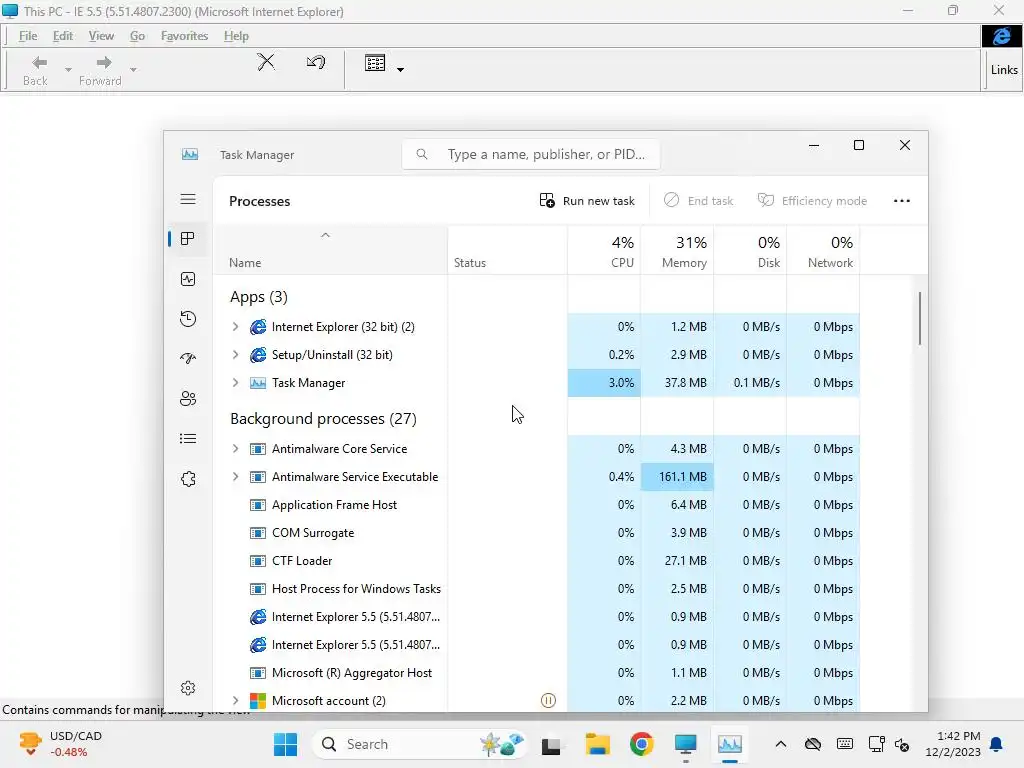Screen dimensions: 1024x768
Task: Expand Microsoft account (2) entry
Action: pos(235,701)
